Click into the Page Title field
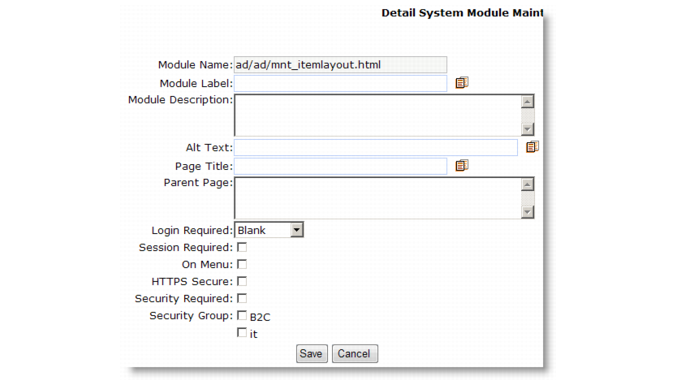 341,166
